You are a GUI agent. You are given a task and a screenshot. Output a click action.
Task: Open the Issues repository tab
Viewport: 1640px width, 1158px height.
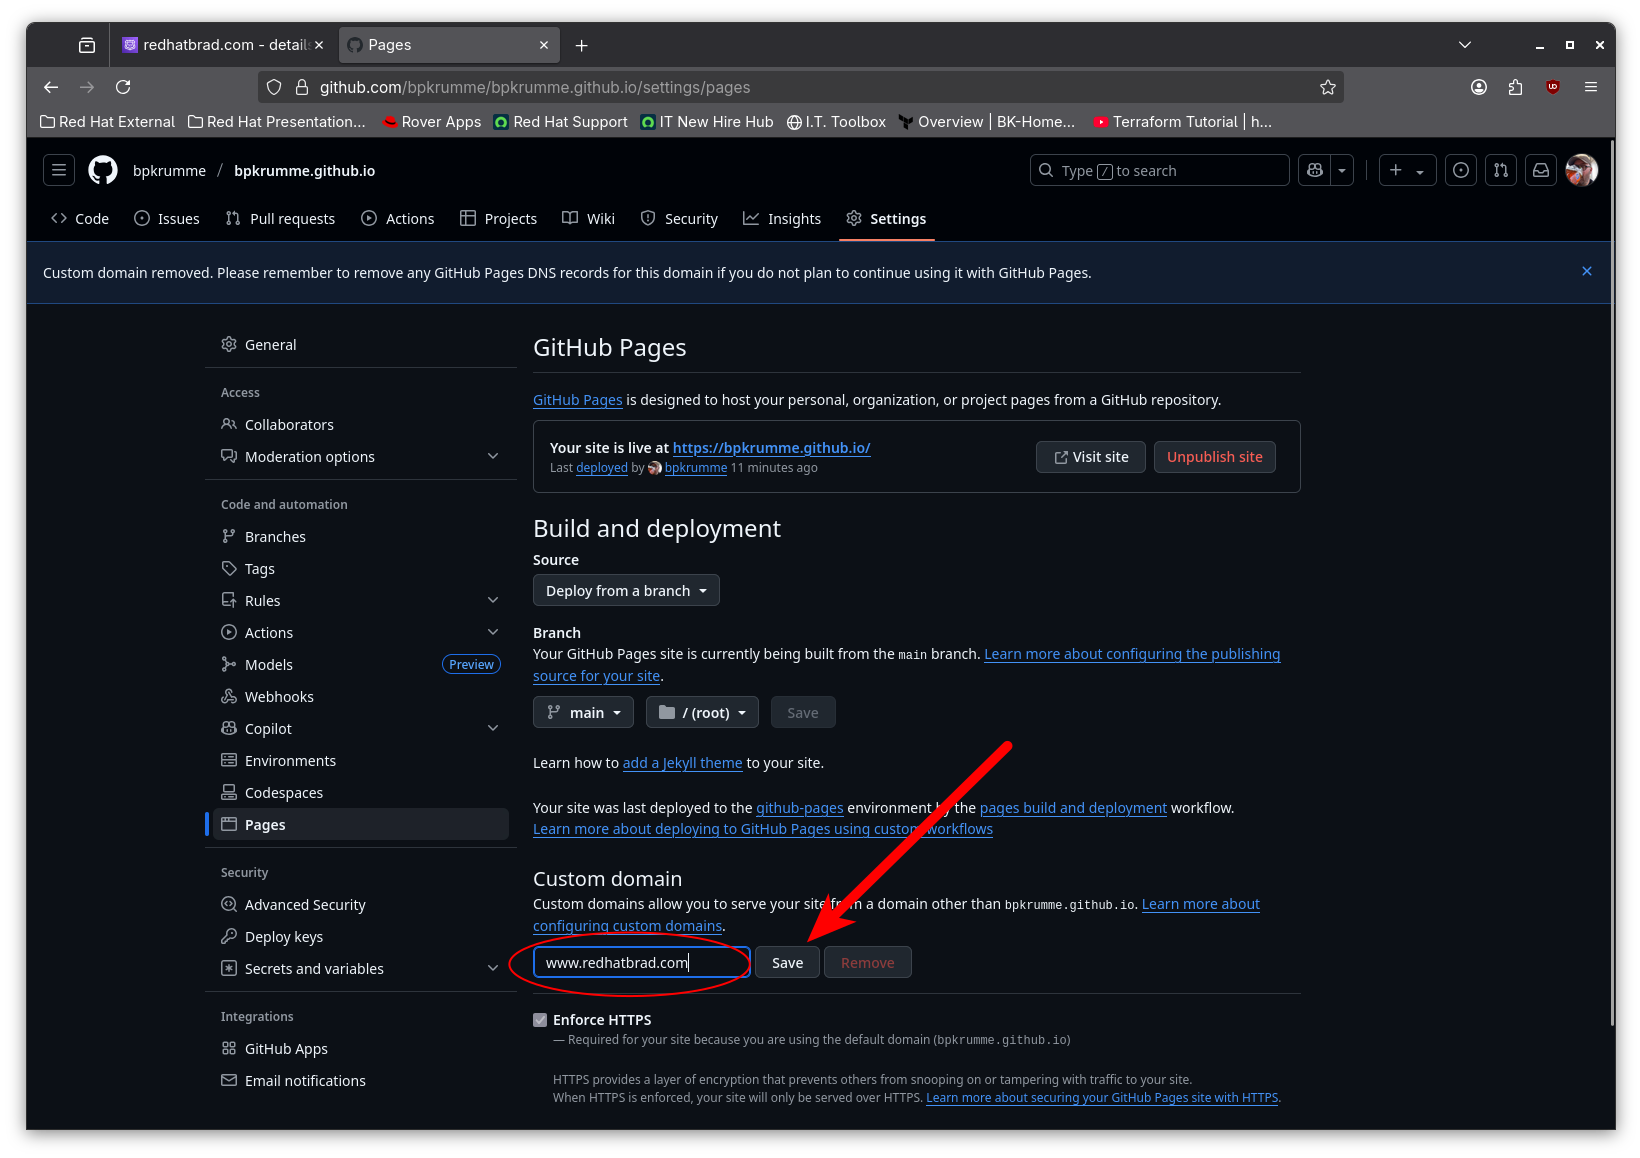pyautogui.click(x=167, y=219)
